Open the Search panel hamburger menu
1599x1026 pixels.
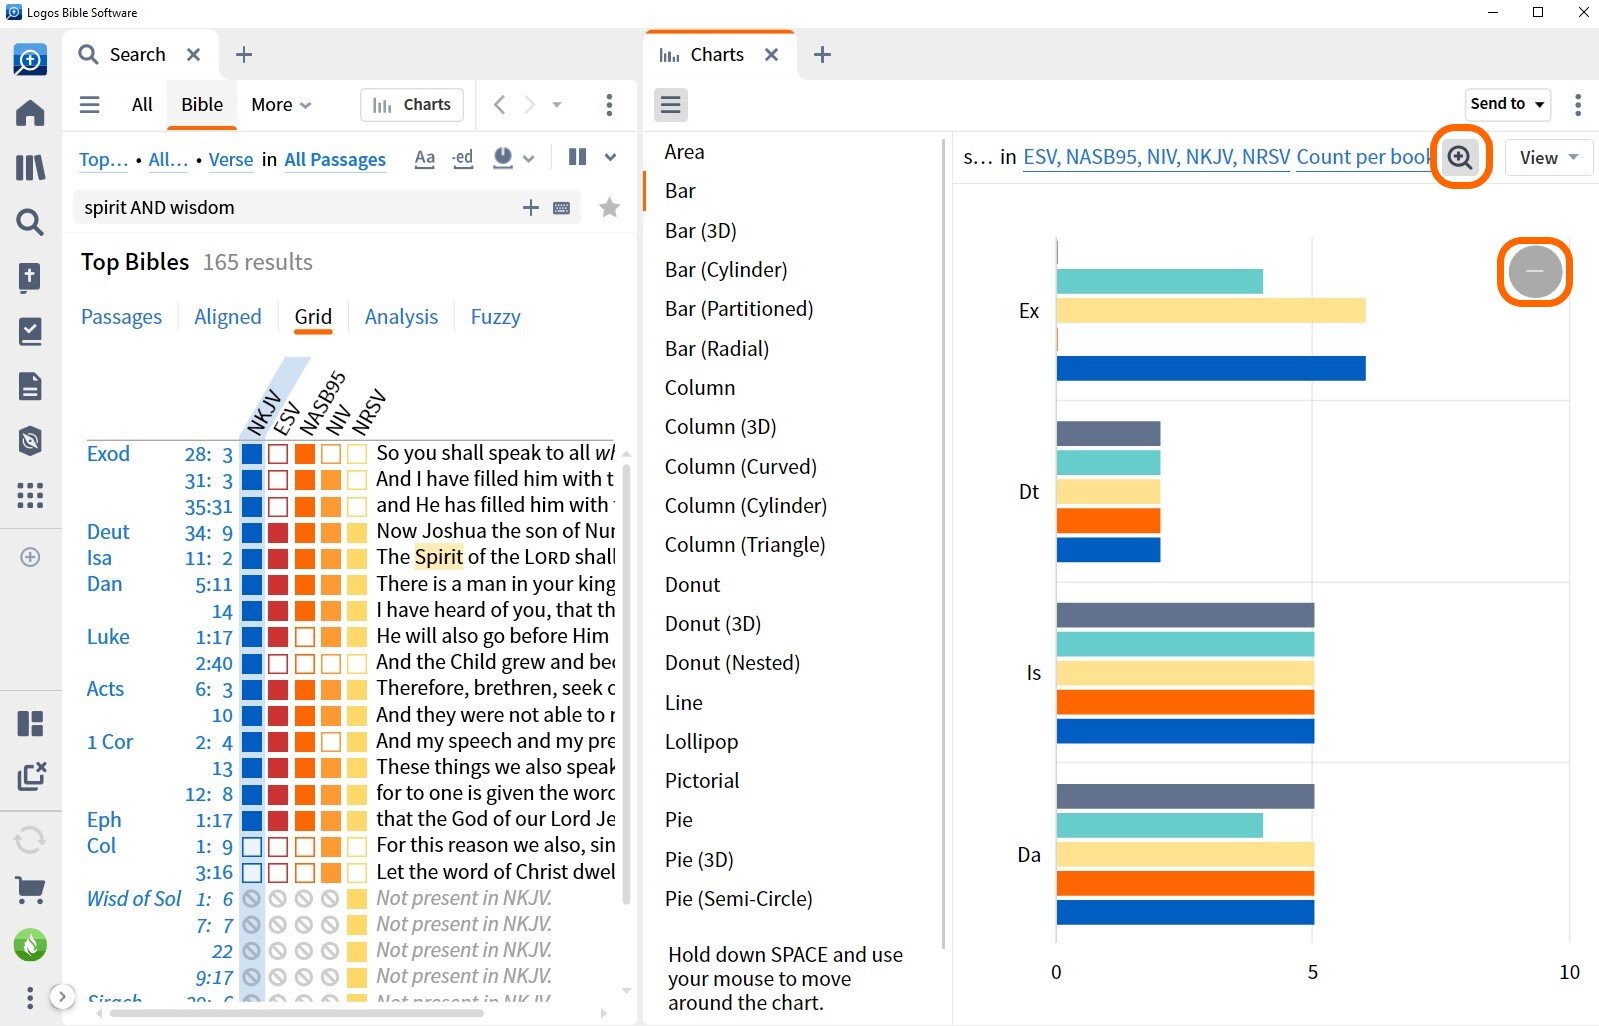pos(90,105)
